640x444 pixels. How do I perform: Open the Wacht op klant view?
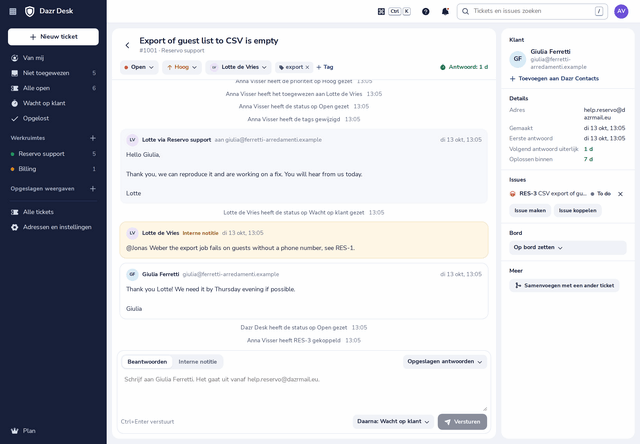tap(53, 103)
